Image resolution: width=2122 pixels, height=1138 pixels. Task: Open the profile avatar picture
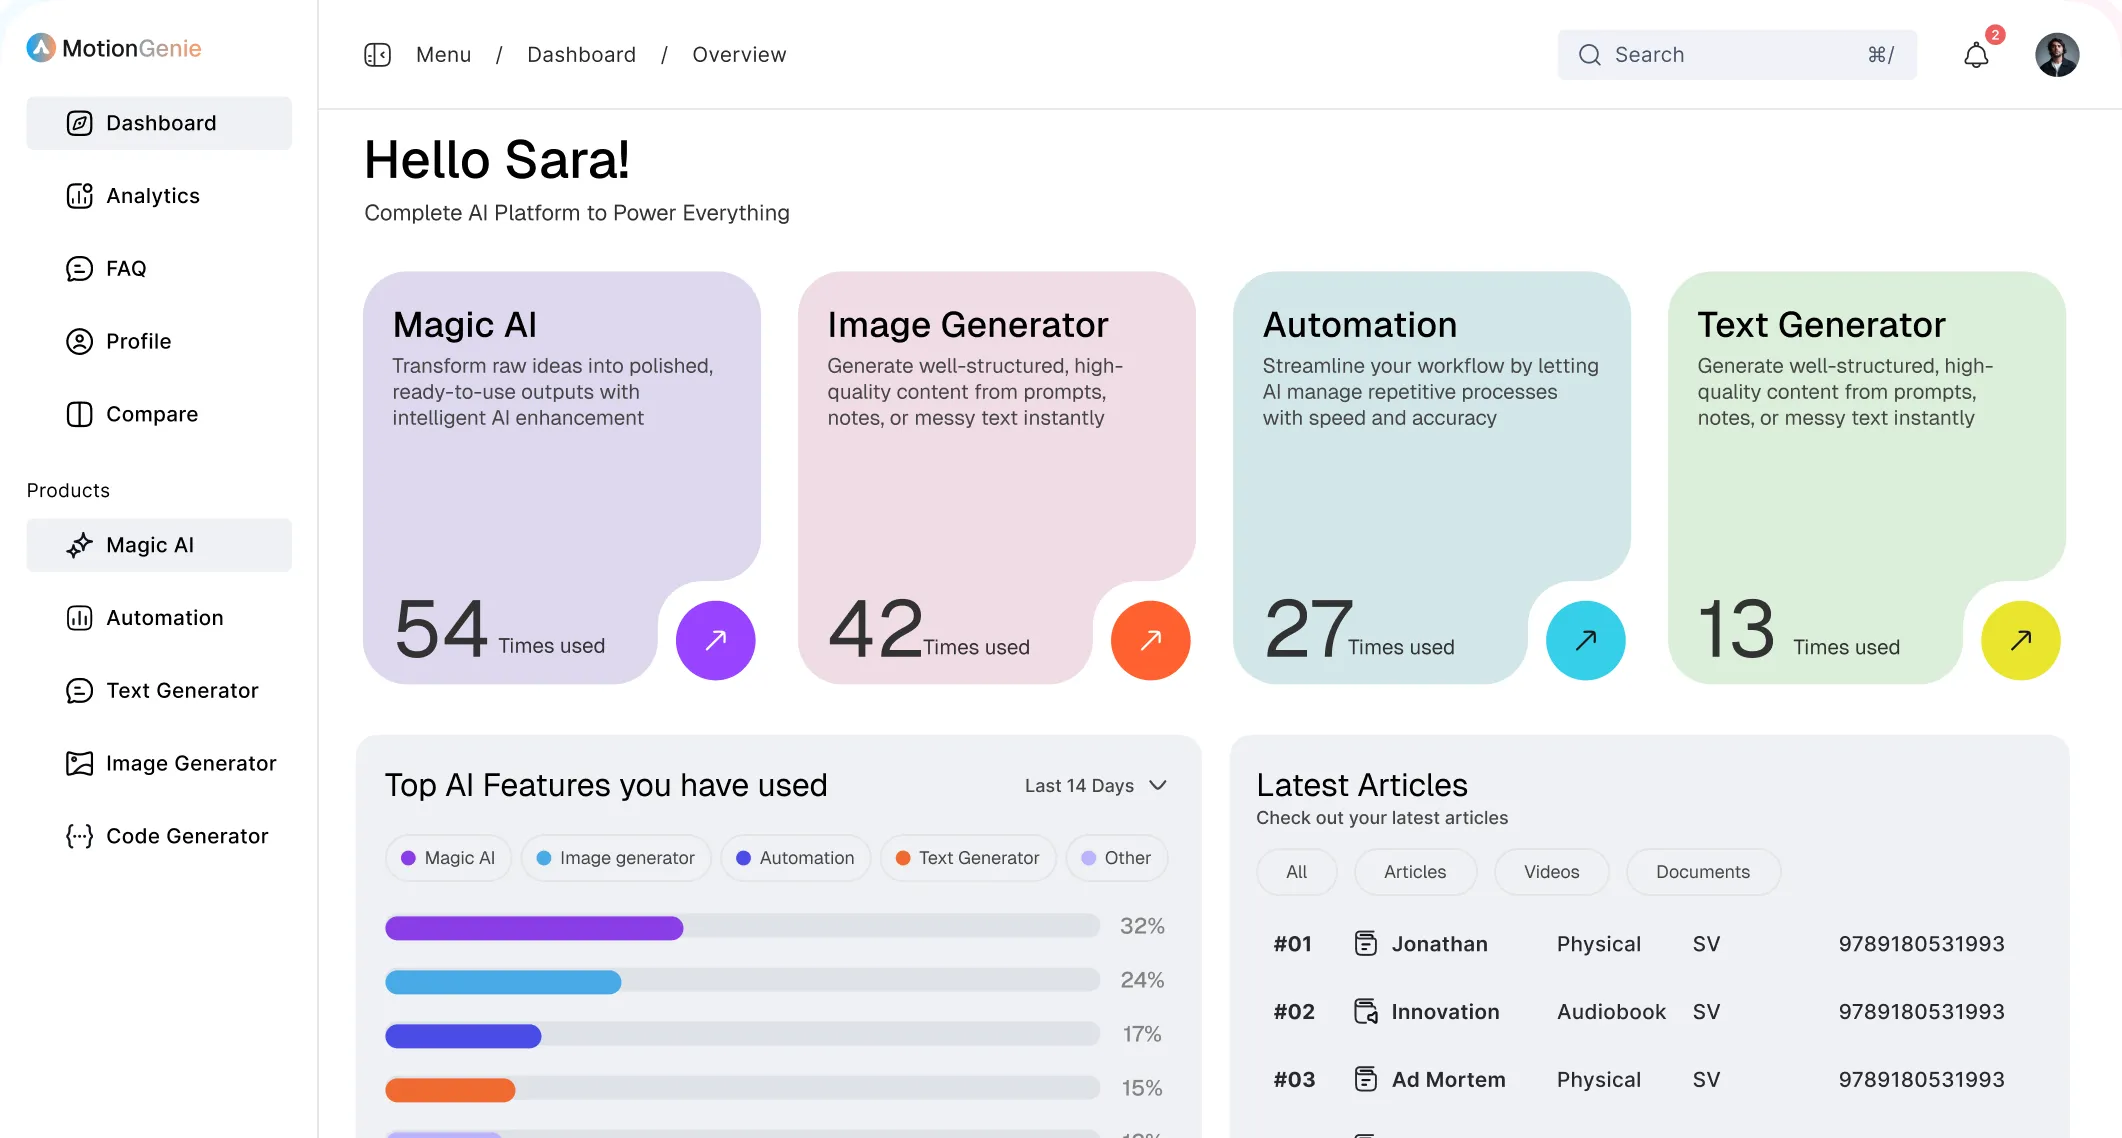[2056, 54]
